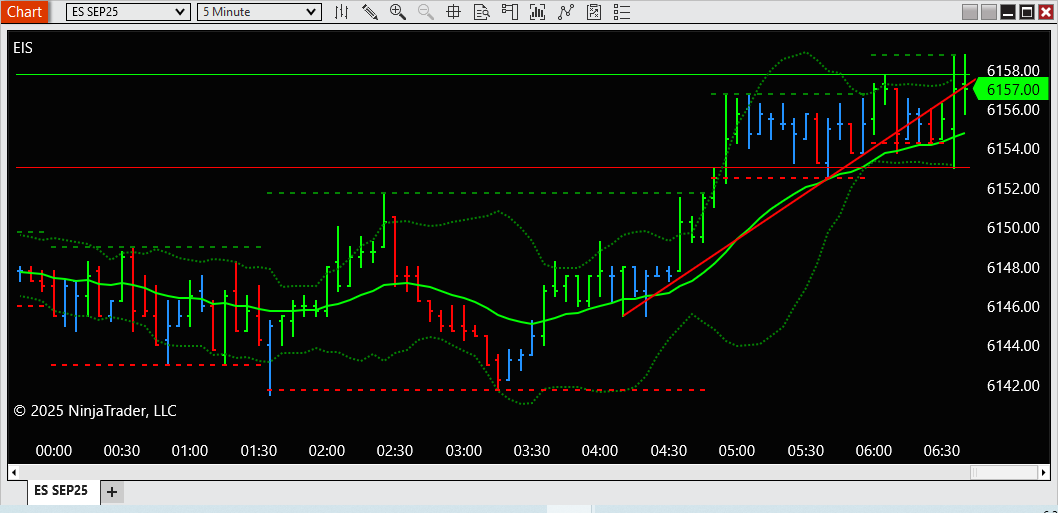
Task: Expand the ES SEP25 instrument dropdown
Action: coord(128,11)
